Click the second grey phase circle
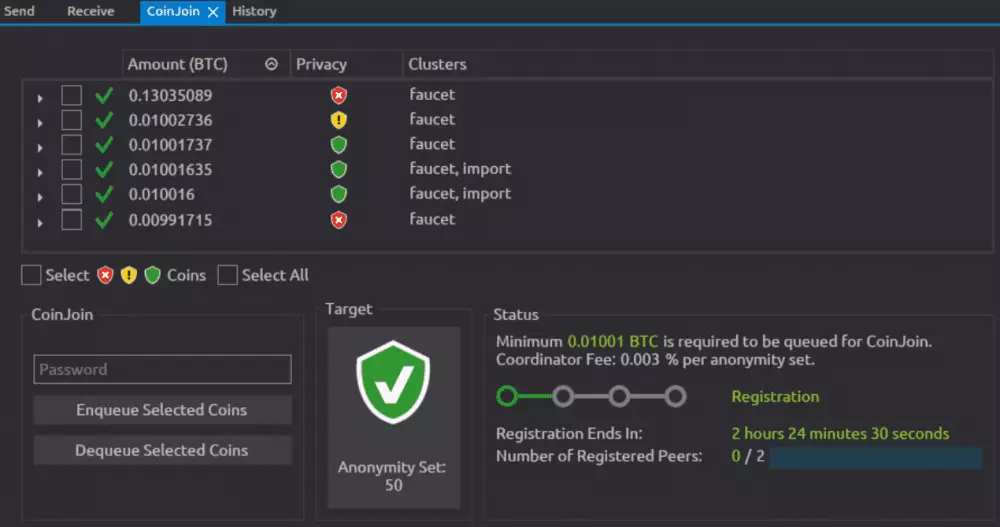This screenshot has width=1000, height=527. pos(563,396)
